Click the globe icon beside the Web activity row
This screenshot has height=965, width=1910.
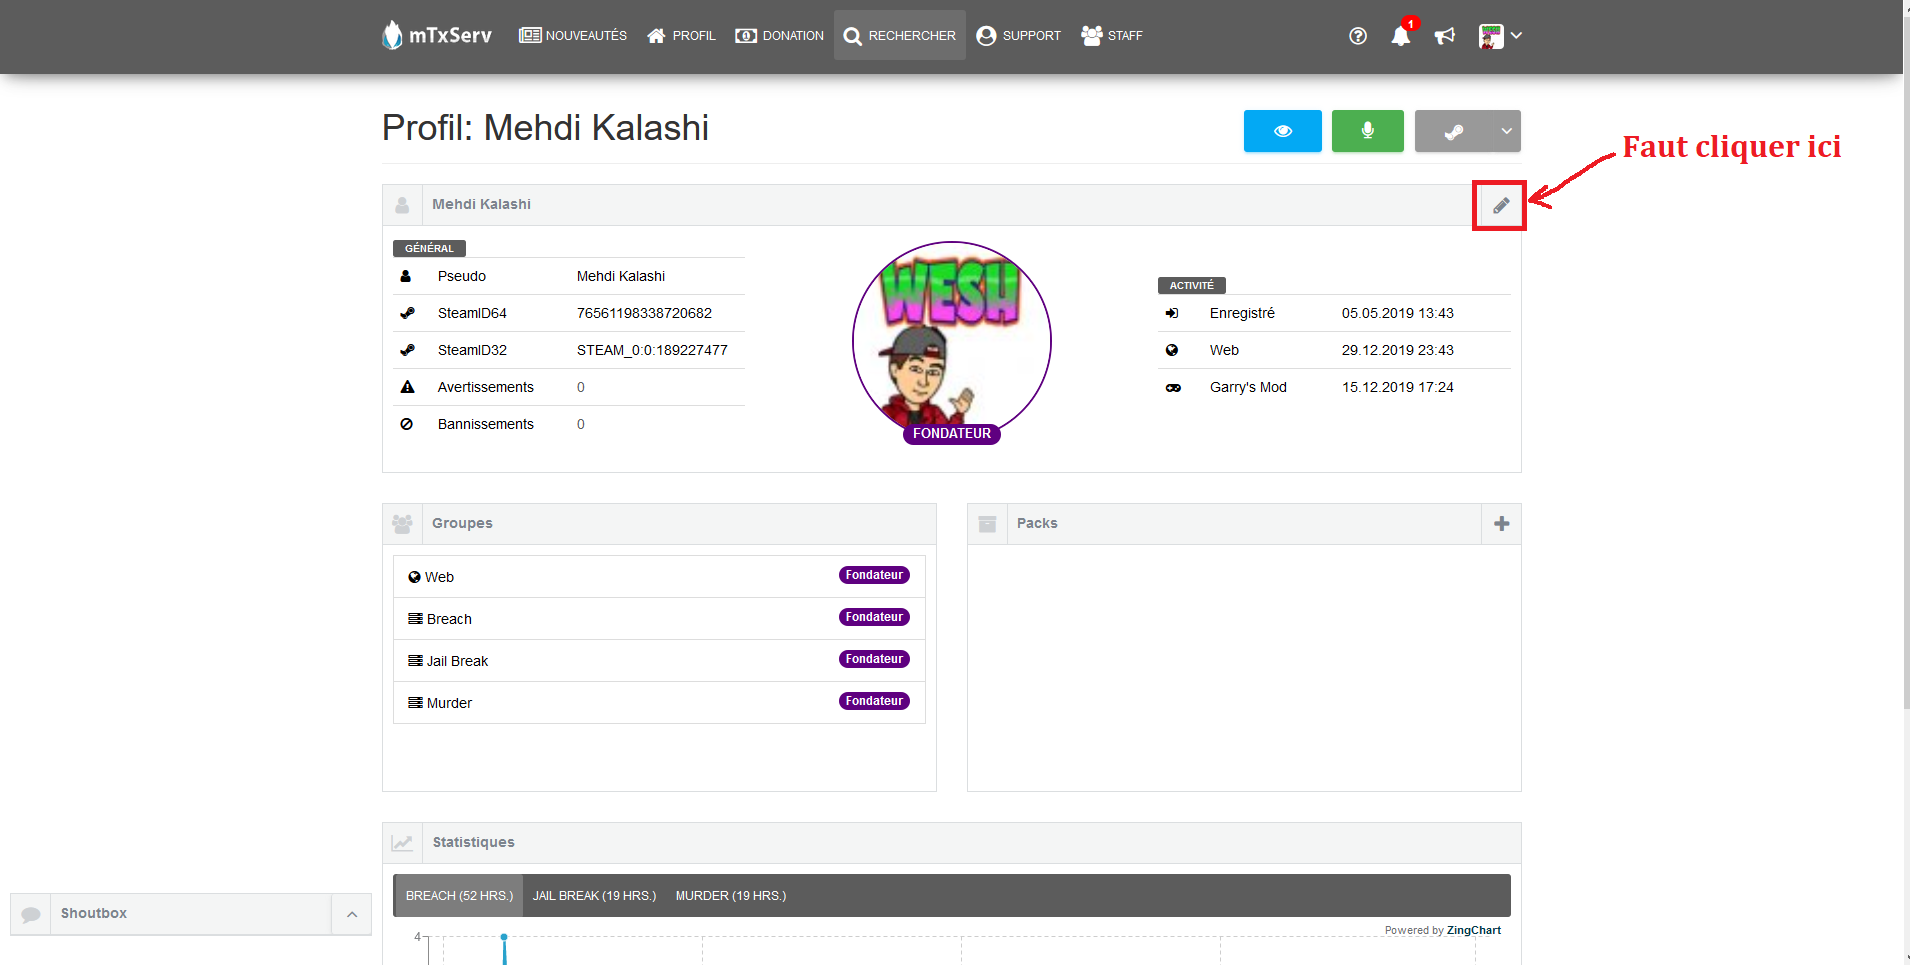point(1172,350)
